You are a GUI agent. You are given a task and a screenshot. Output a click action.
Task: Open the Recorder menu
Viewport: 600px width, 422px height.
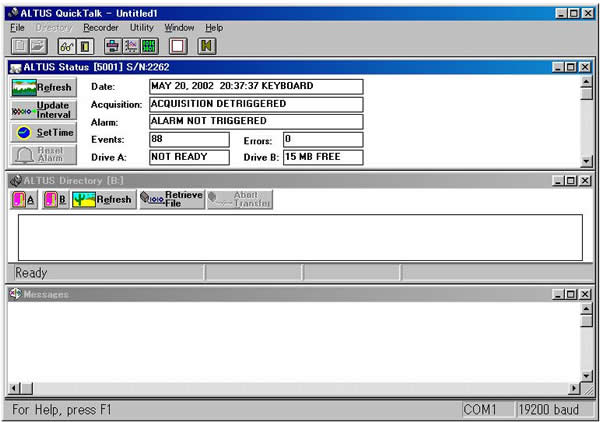coord(101,28)
